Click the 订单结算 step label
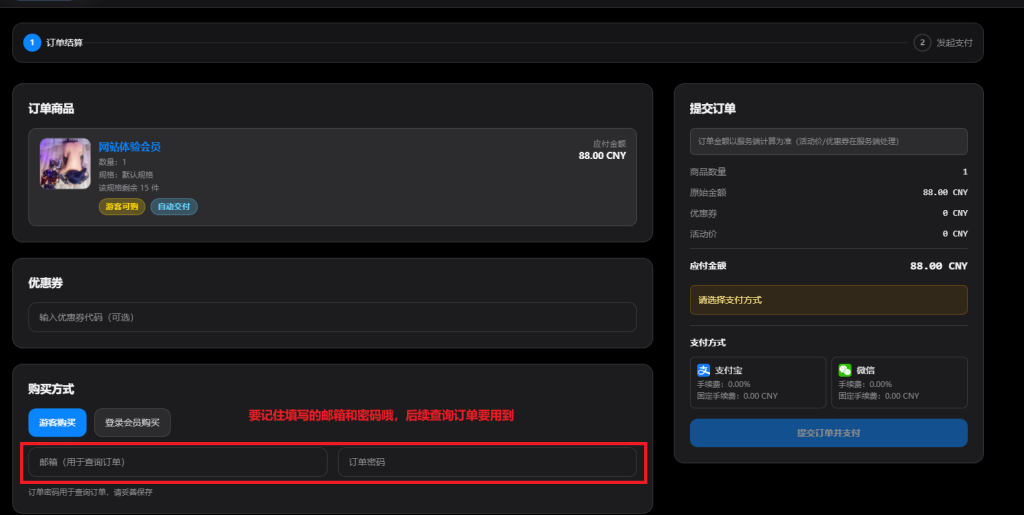This screenshot has width=1024, height=515. tap(65, 43)
